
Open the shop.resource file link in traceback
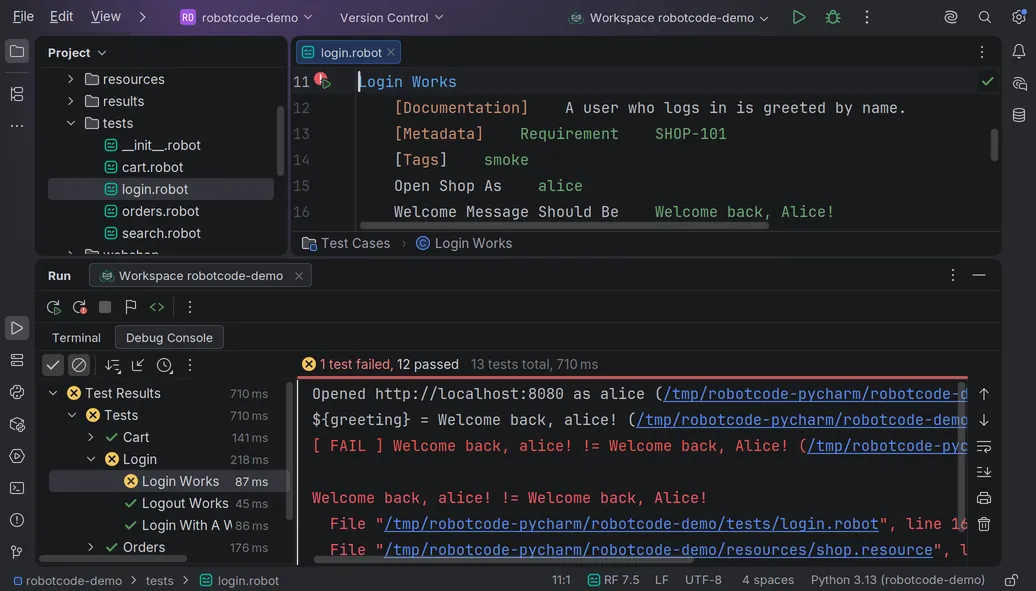[658, 549]
